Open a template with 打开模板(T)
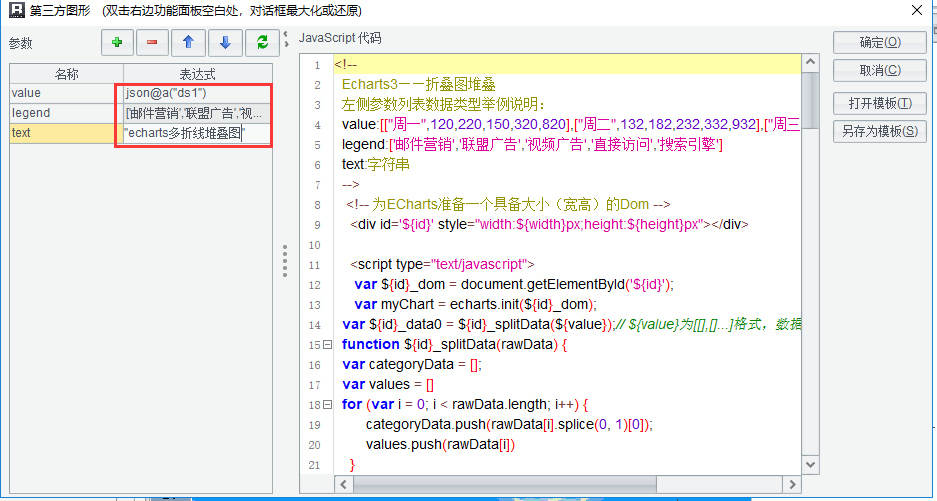The height and width of the screenshot is (501, 937). pyautogui.click(x=880, y=103)
